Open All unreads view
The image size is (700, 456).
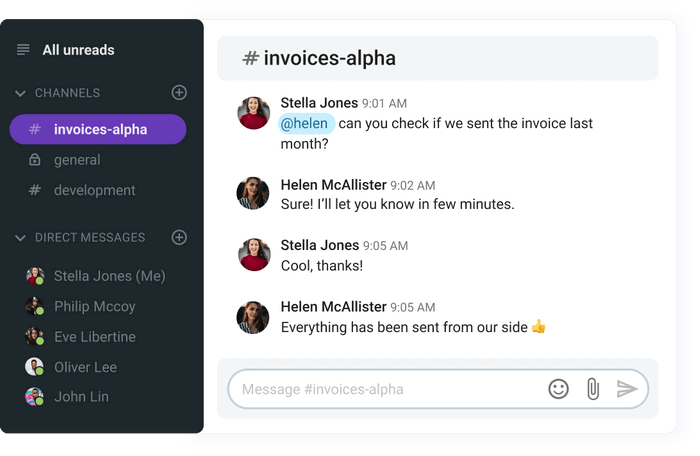click(x=78, y=50)
